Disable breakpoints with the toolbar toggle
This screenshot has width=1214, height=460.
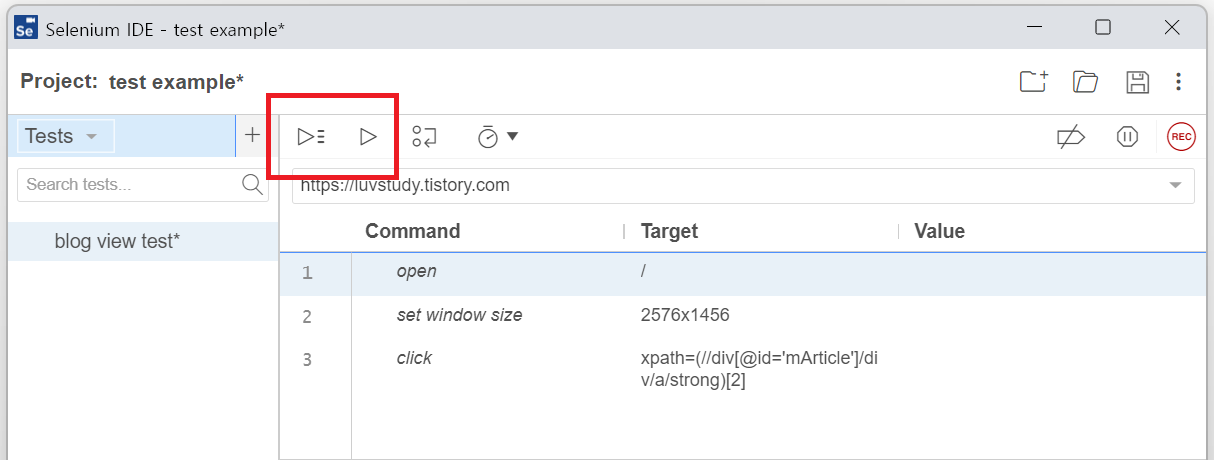(x=1071, y=137)
